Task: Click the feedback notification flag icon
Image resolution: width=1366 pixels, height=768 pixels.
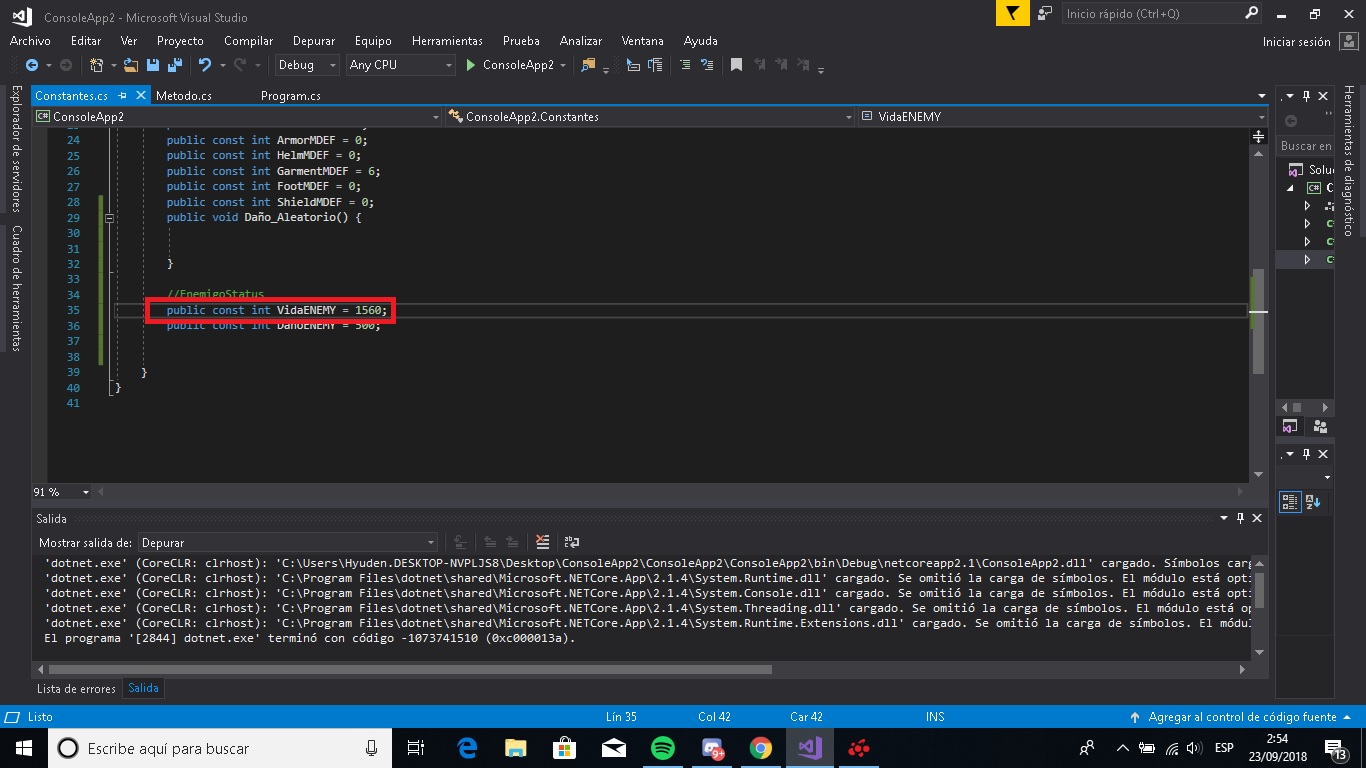Action: tap(1013, 13)
